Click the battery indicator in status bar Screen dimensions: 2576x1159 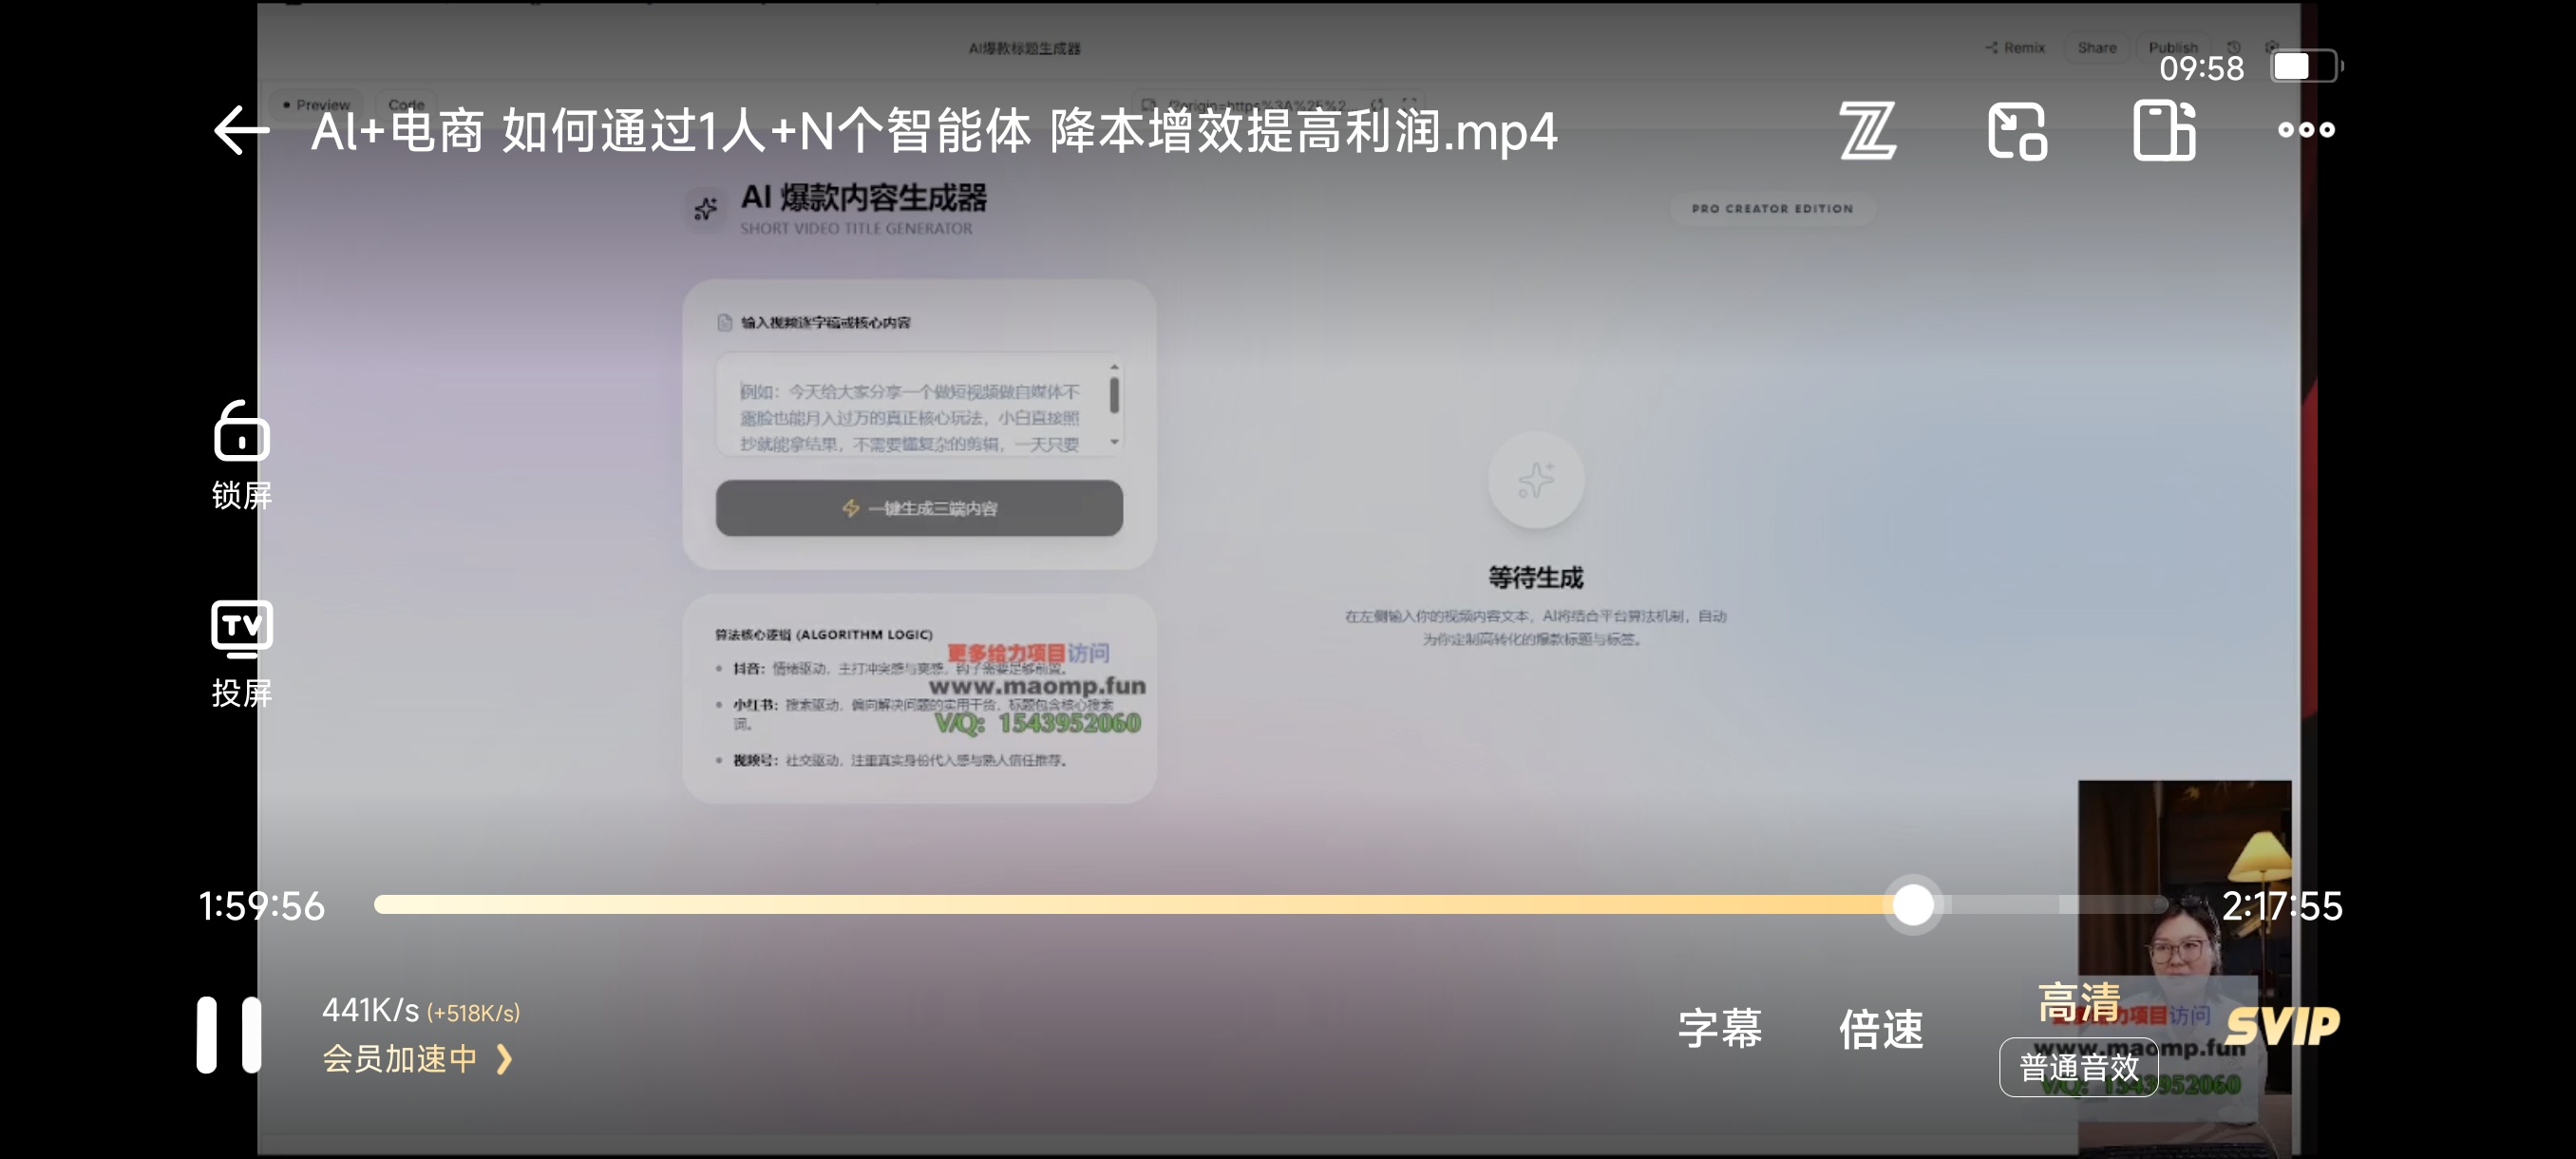coord(2307,67)
